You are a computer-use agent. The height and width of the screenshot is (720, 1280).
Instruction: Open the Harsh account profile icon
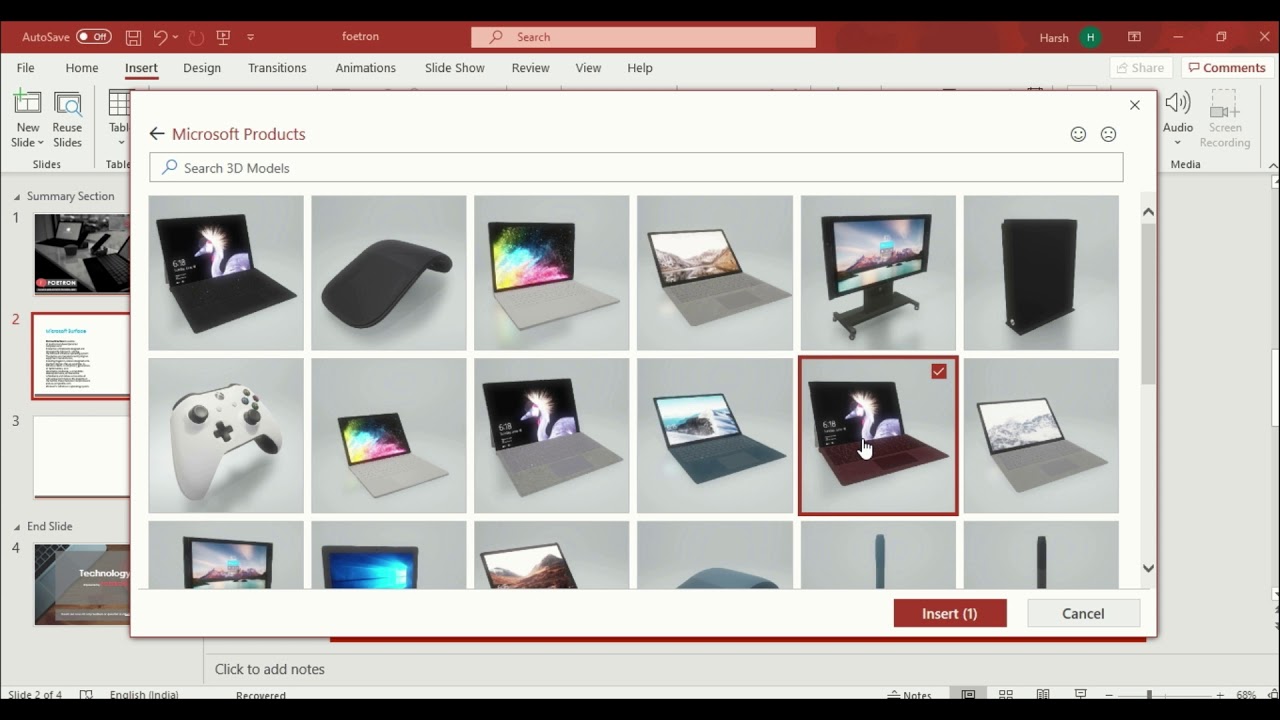click(1090, 37)
